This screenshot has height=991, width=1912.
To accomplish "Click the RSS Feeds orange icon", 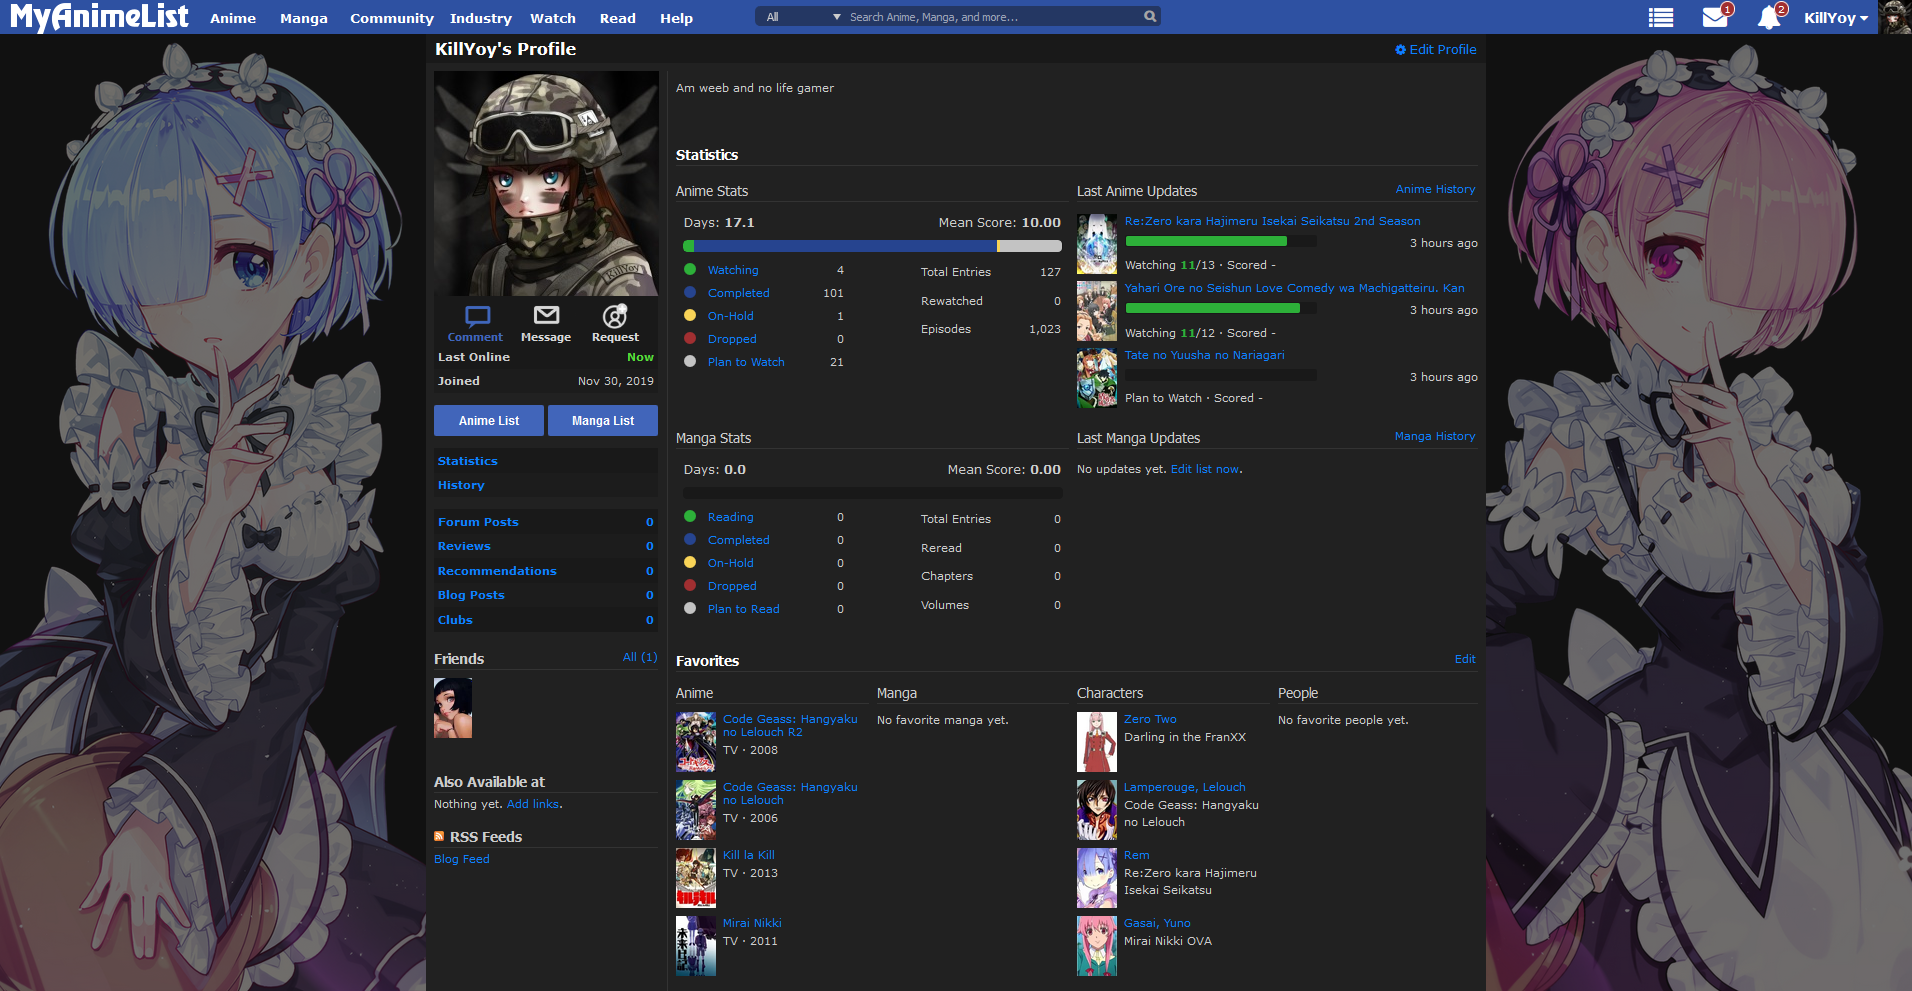I will pyautogui.click(x=439, y=836).
